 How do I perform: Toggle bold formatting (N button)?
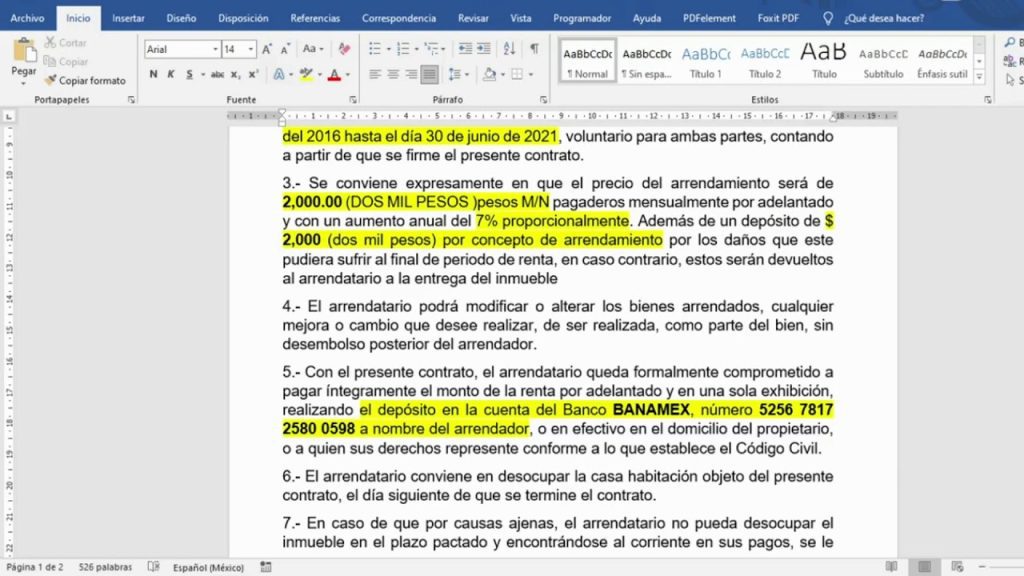[154, 74]
